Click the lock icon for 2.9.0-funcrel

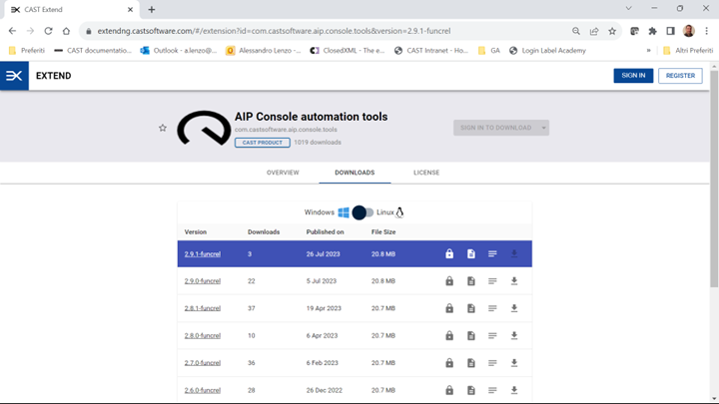point(449,281)
